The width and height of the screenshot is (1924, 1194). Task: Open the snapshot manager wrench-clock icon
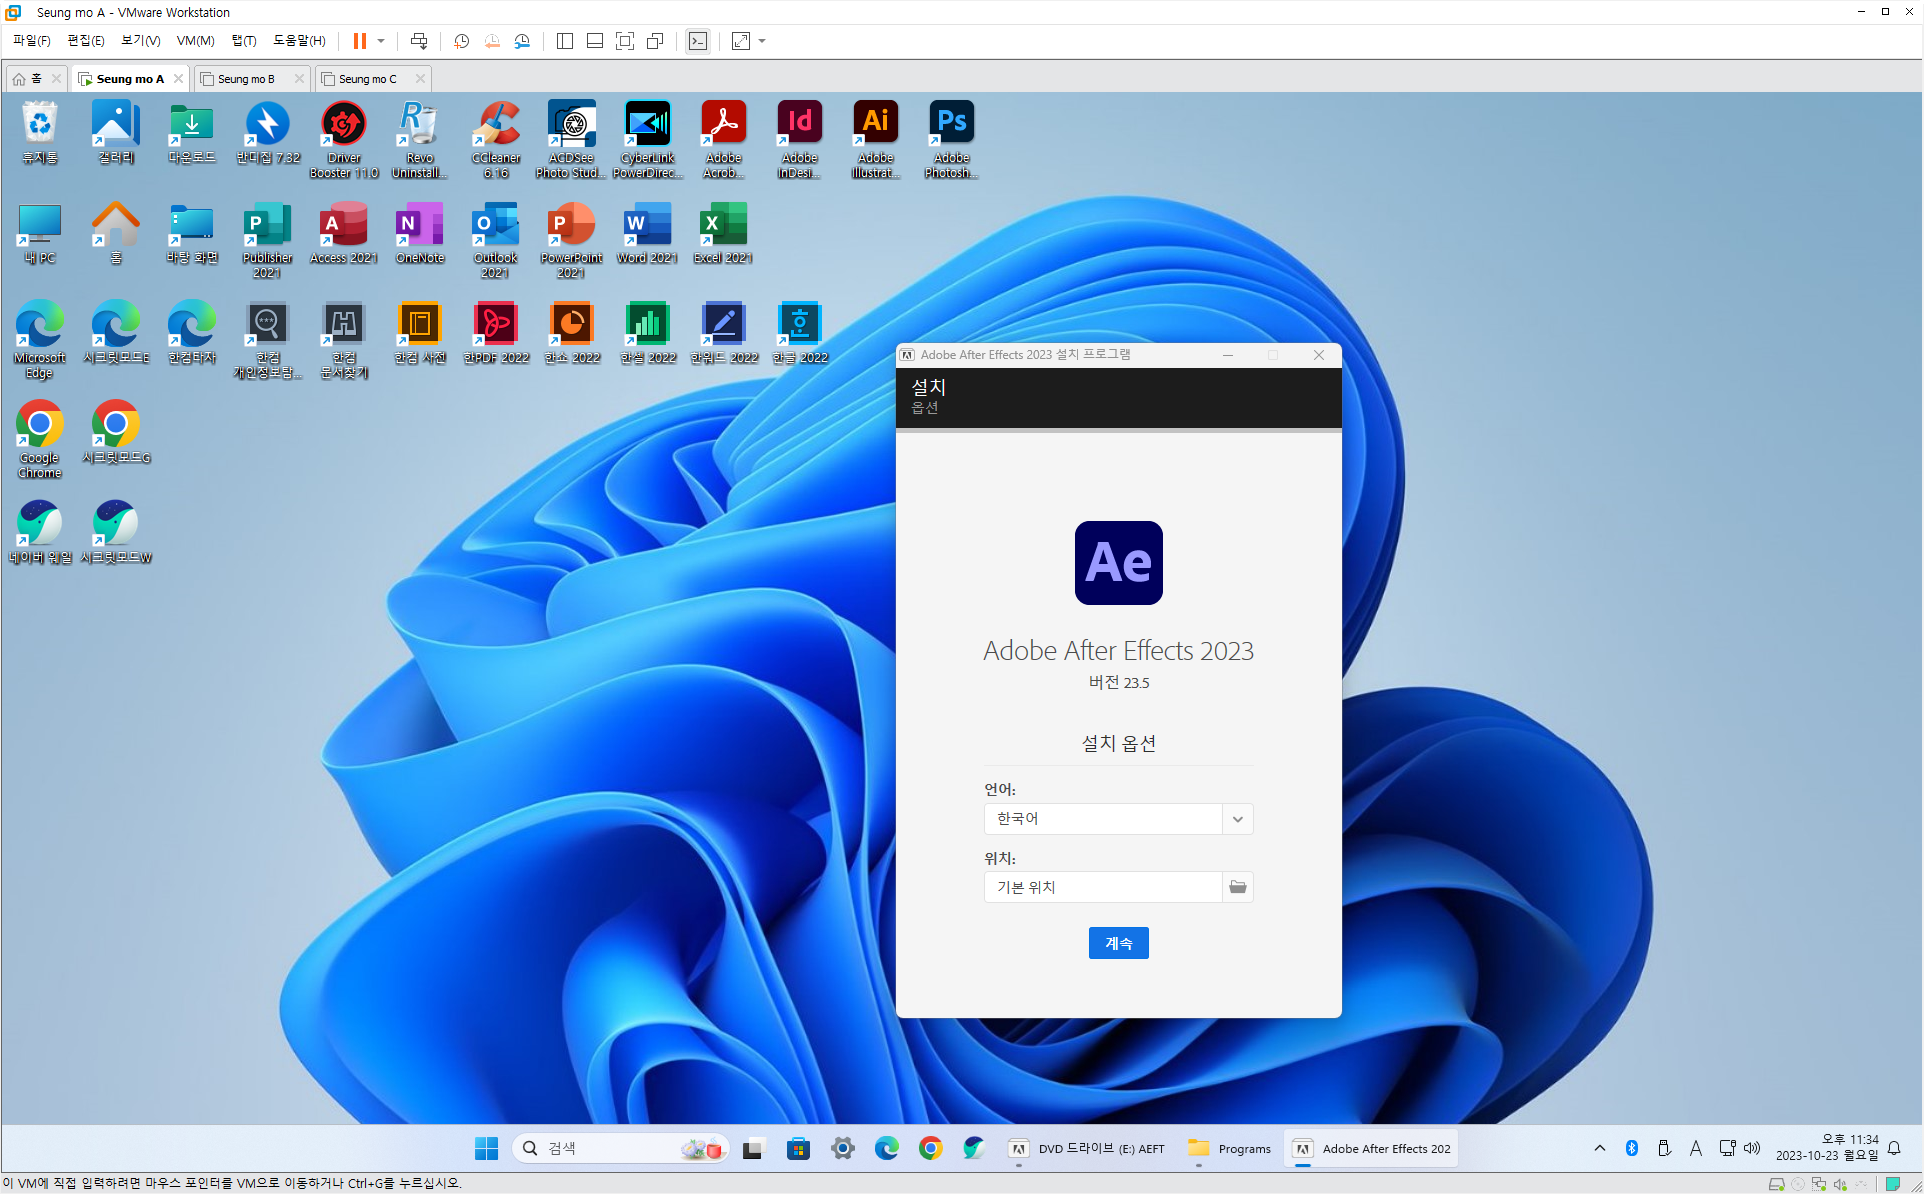pos(522,41)
